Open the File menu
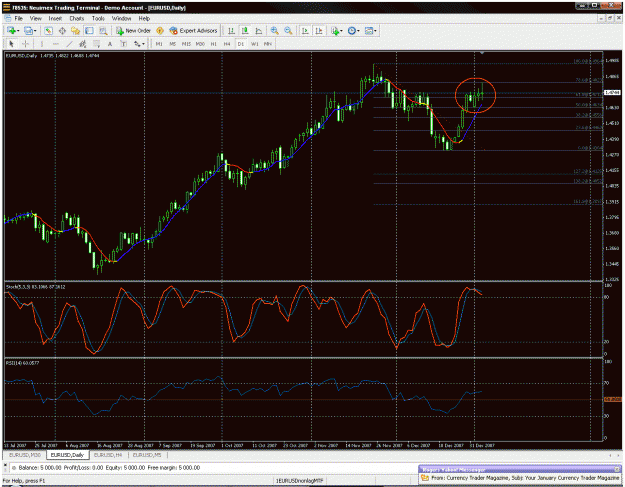This screenshot has height=487, width=625. 18,18
